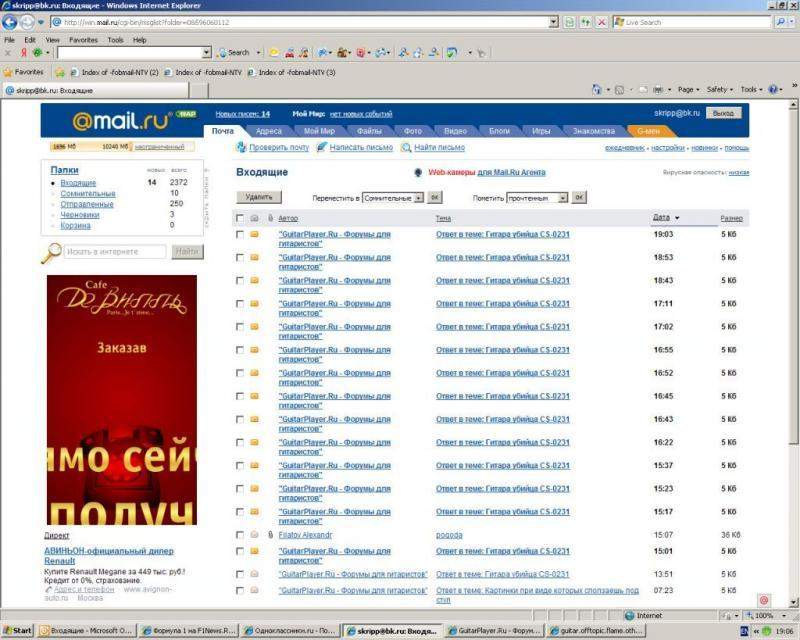This screenshot has width=800, height=640.
Task: Switch to the 'Мой Мир' tab
Action: pos(319,131)
